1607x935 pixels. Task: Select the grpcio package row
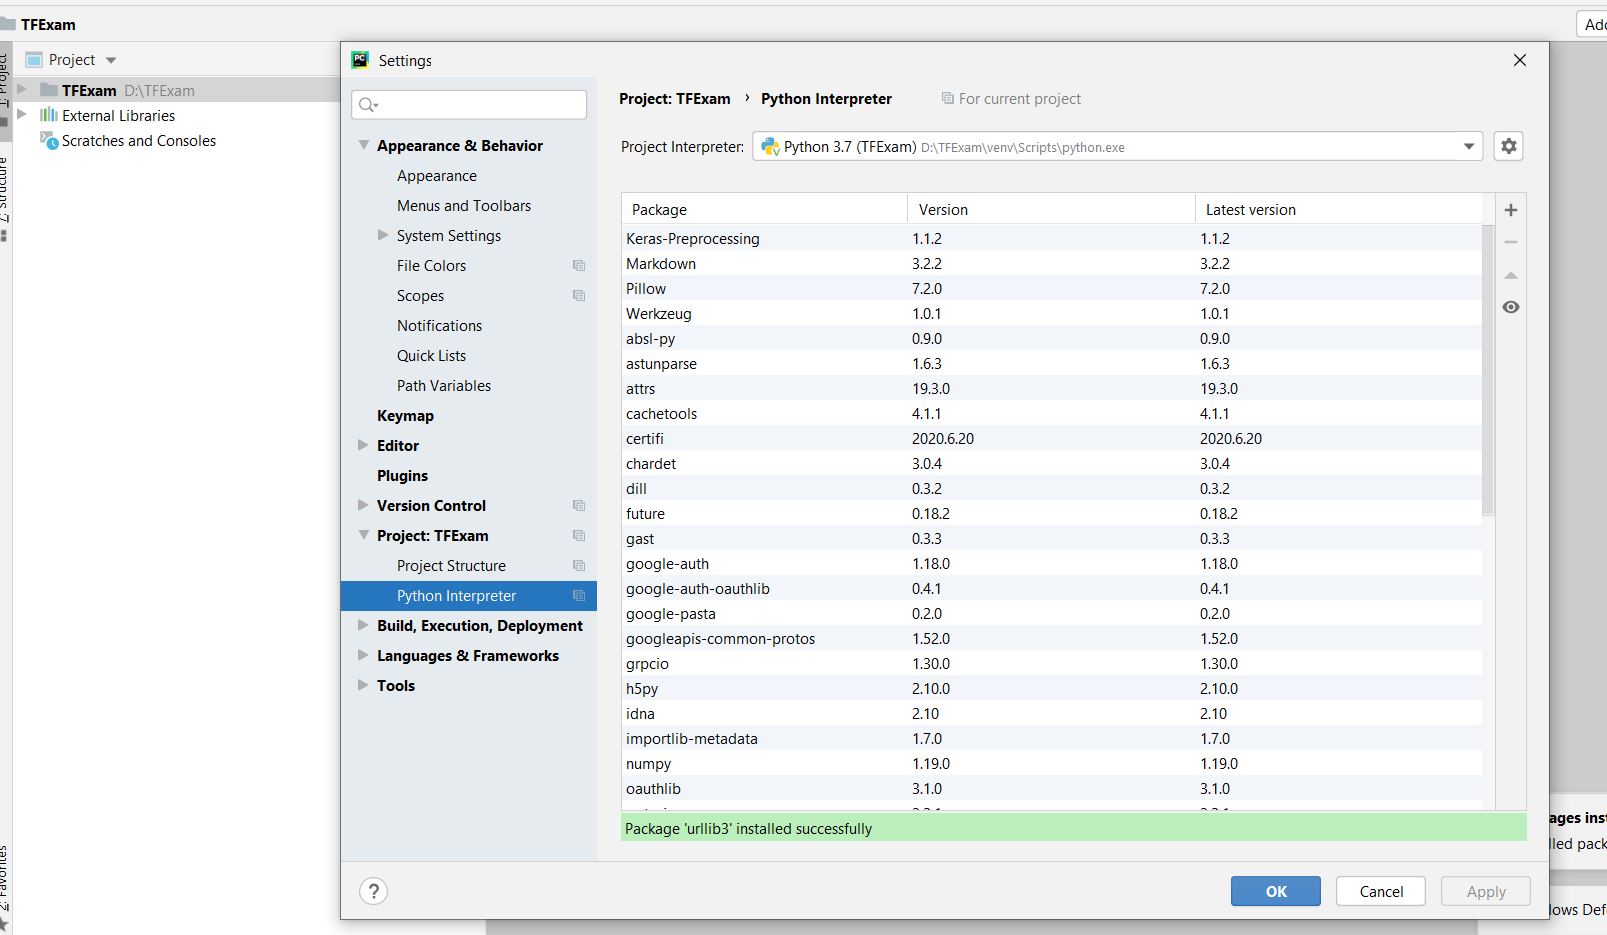click(x=1051, y=663)
